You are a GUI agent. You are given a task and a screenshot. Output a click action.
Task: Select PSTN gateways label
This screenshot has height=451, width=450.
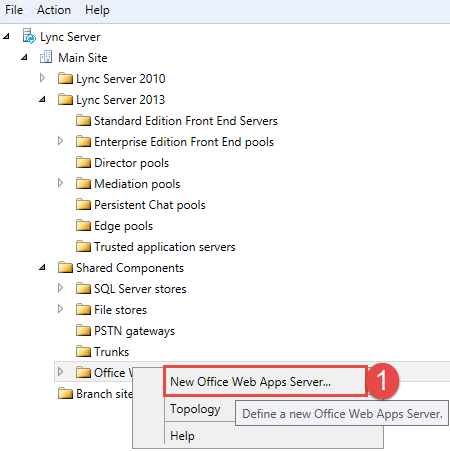tap(134, 331)
